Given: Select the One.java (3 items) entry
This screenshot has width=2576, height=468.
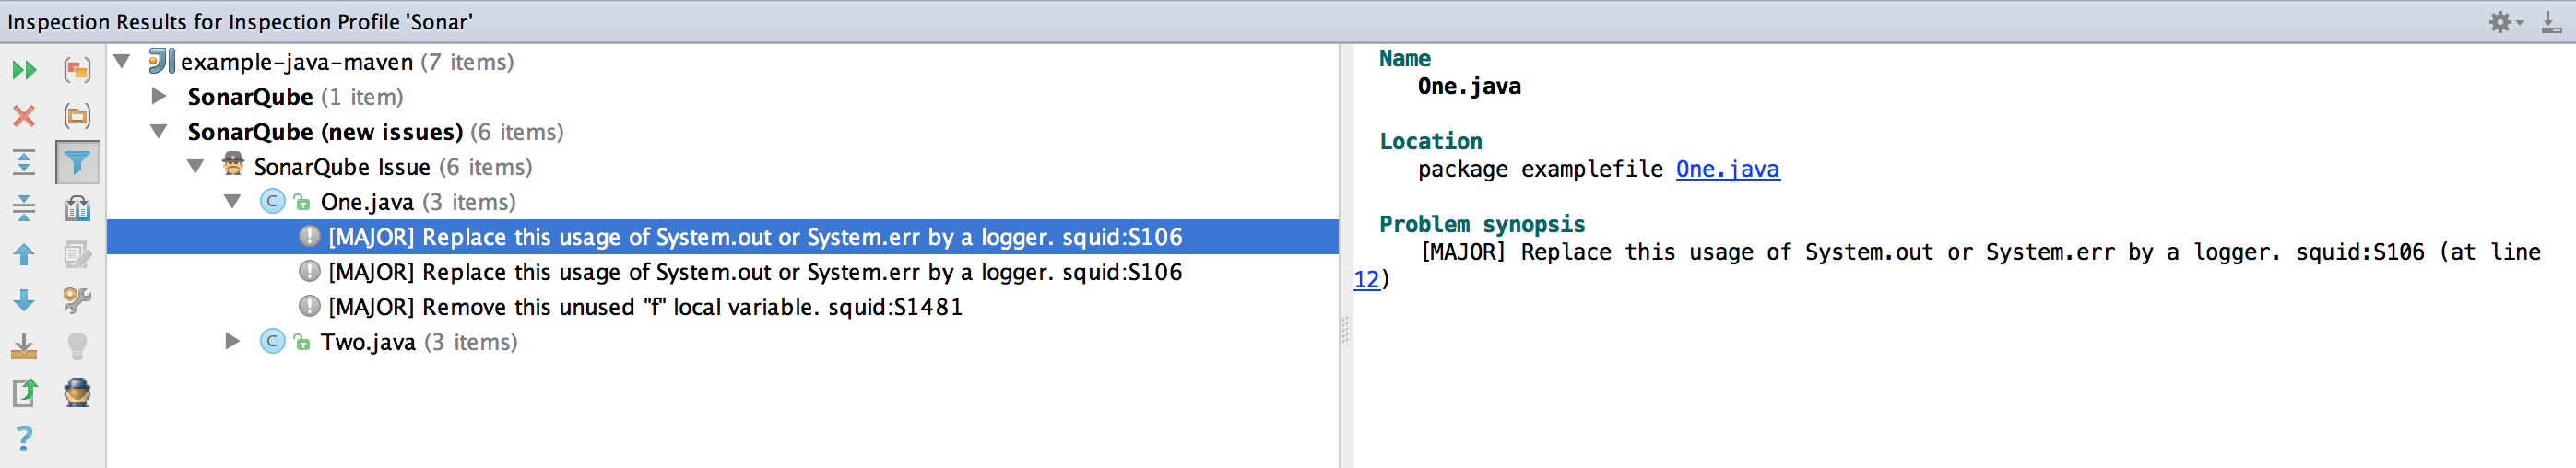Looking at the screenshot, I should point(418,202).
